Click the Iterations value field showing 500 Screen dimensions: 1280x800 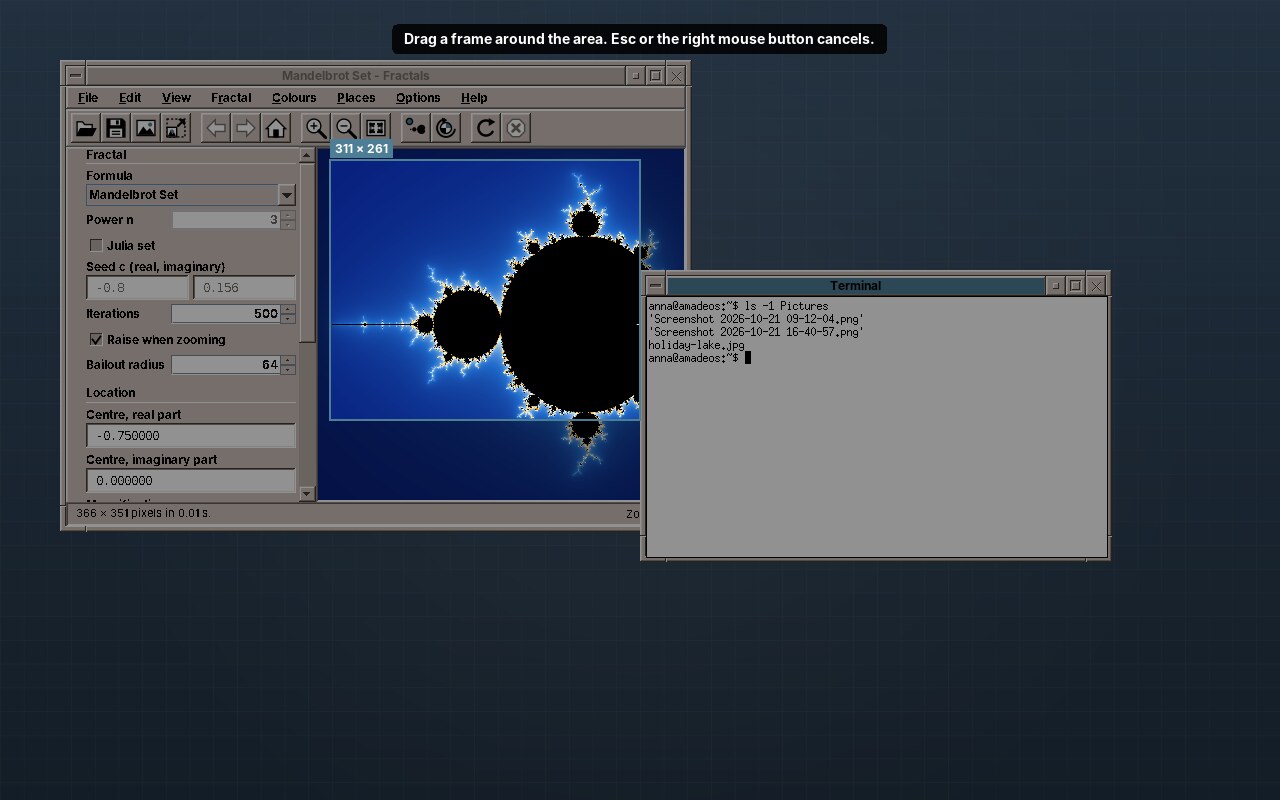226,314
